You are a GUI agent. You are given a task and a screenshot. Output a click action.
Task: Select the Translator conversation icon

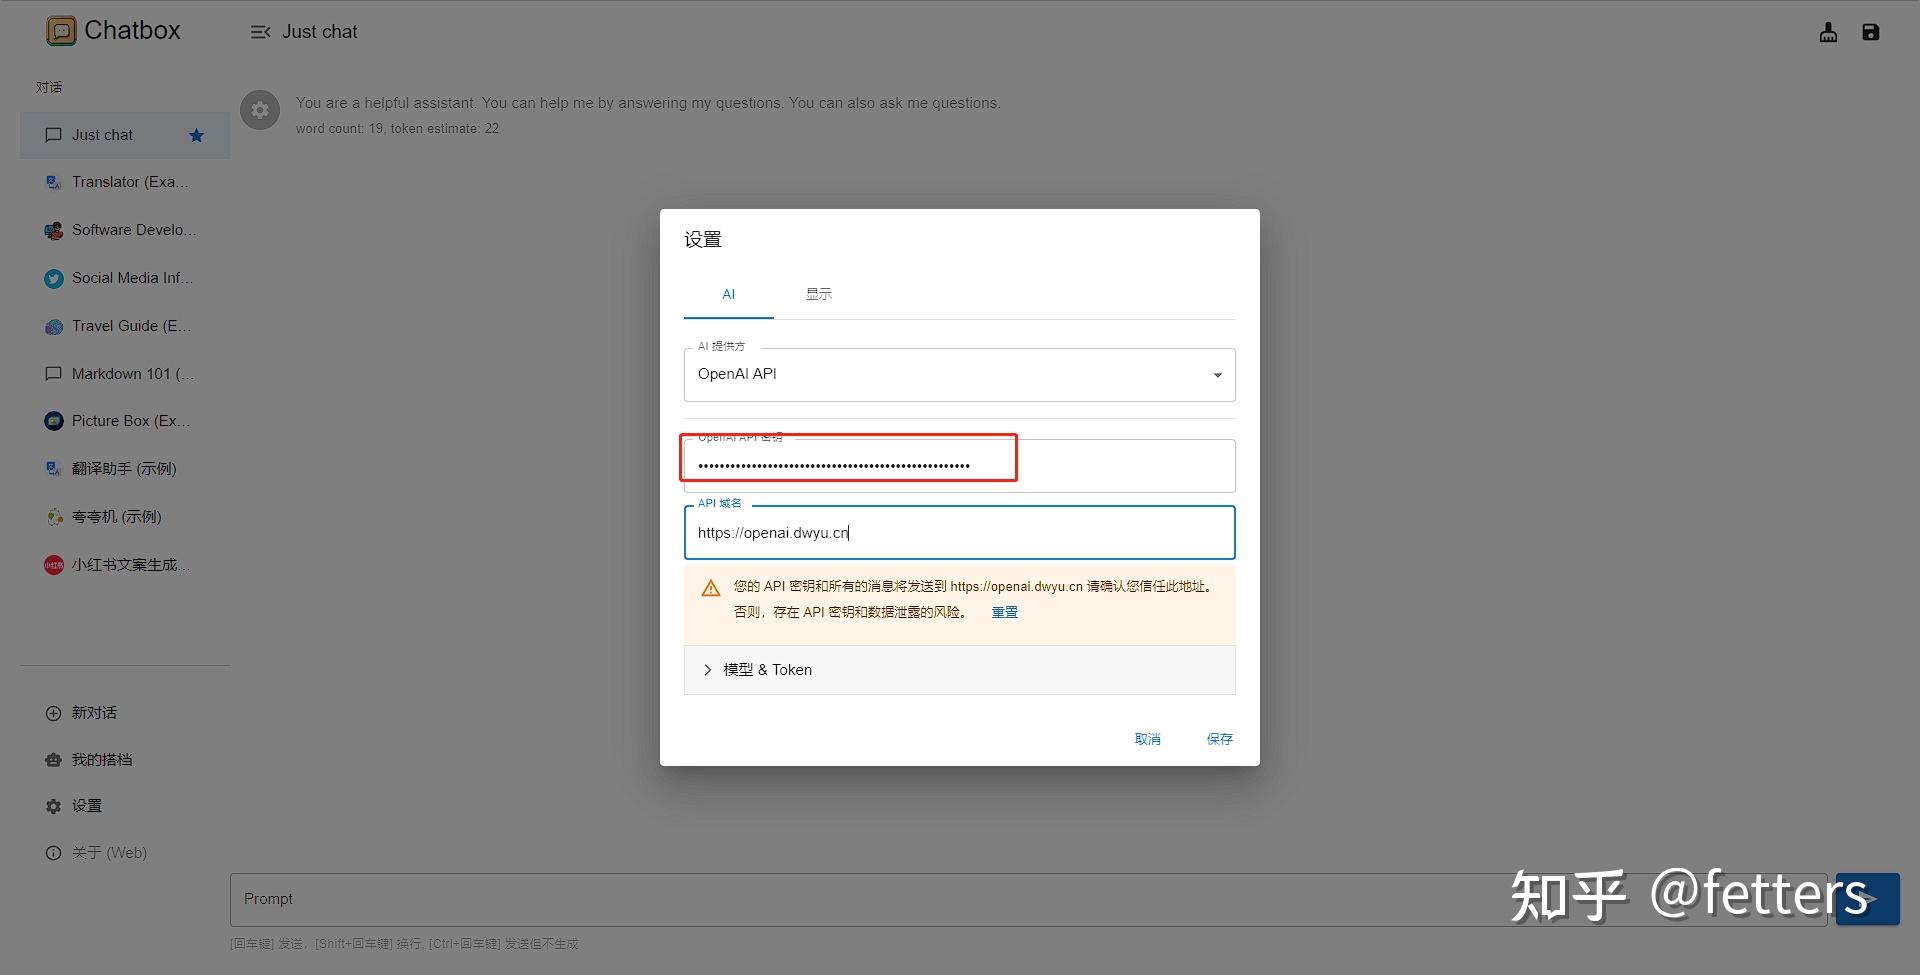point(53,182)
